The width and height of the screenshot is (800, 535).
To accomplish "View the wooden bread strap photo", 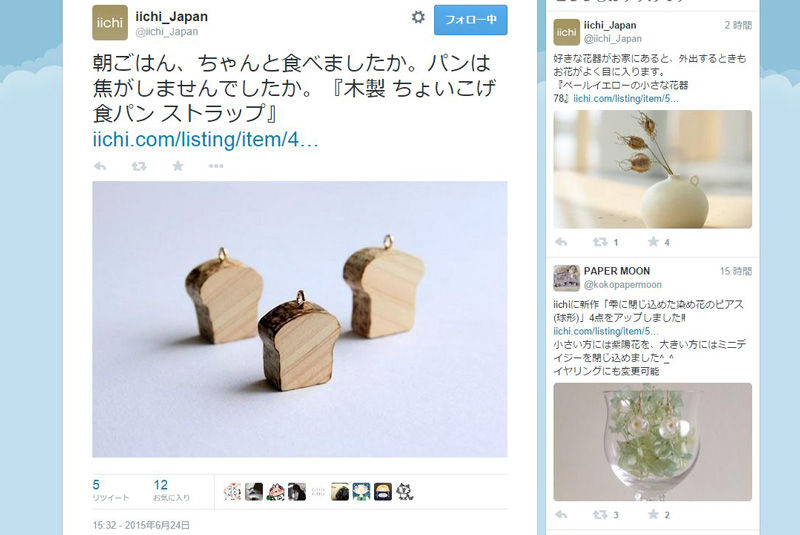I will tap(299, 319).
